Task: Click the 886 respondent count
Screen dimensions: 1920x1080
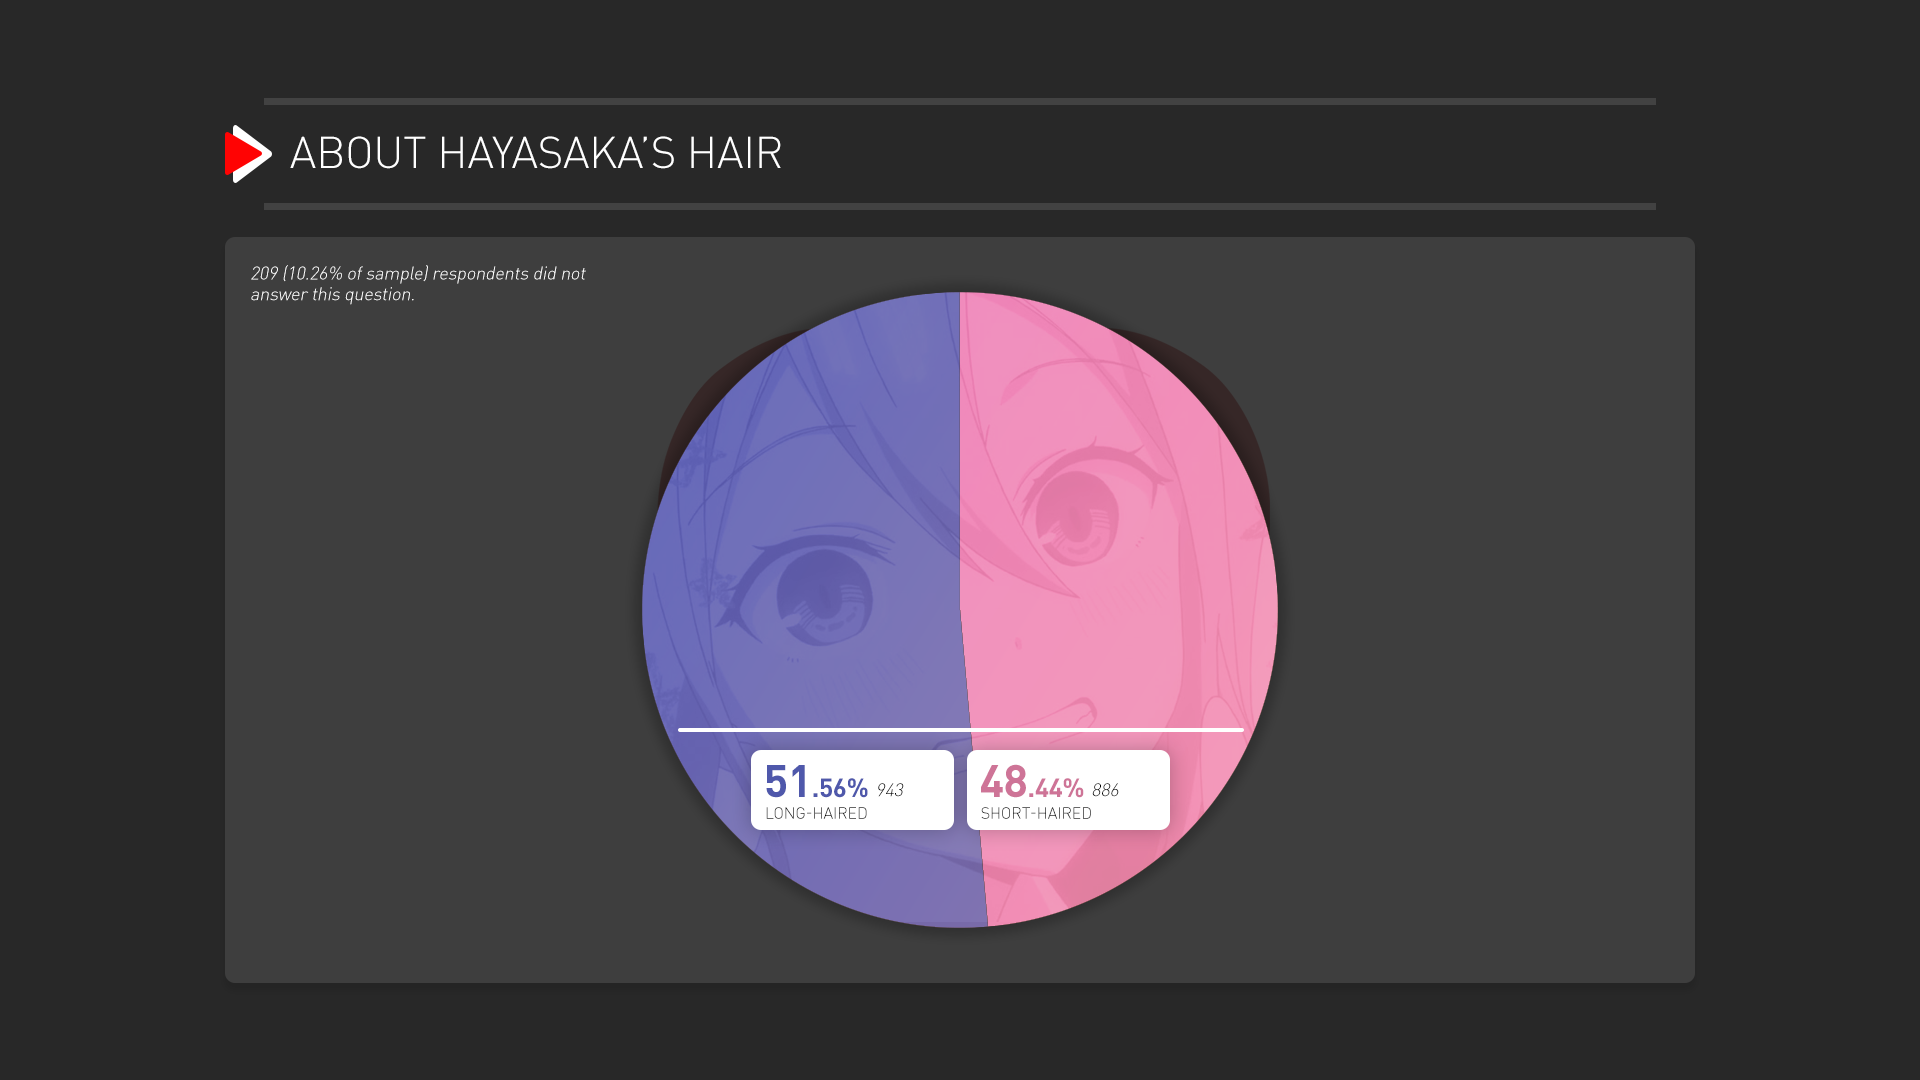Action: [x=1105, y=790]
